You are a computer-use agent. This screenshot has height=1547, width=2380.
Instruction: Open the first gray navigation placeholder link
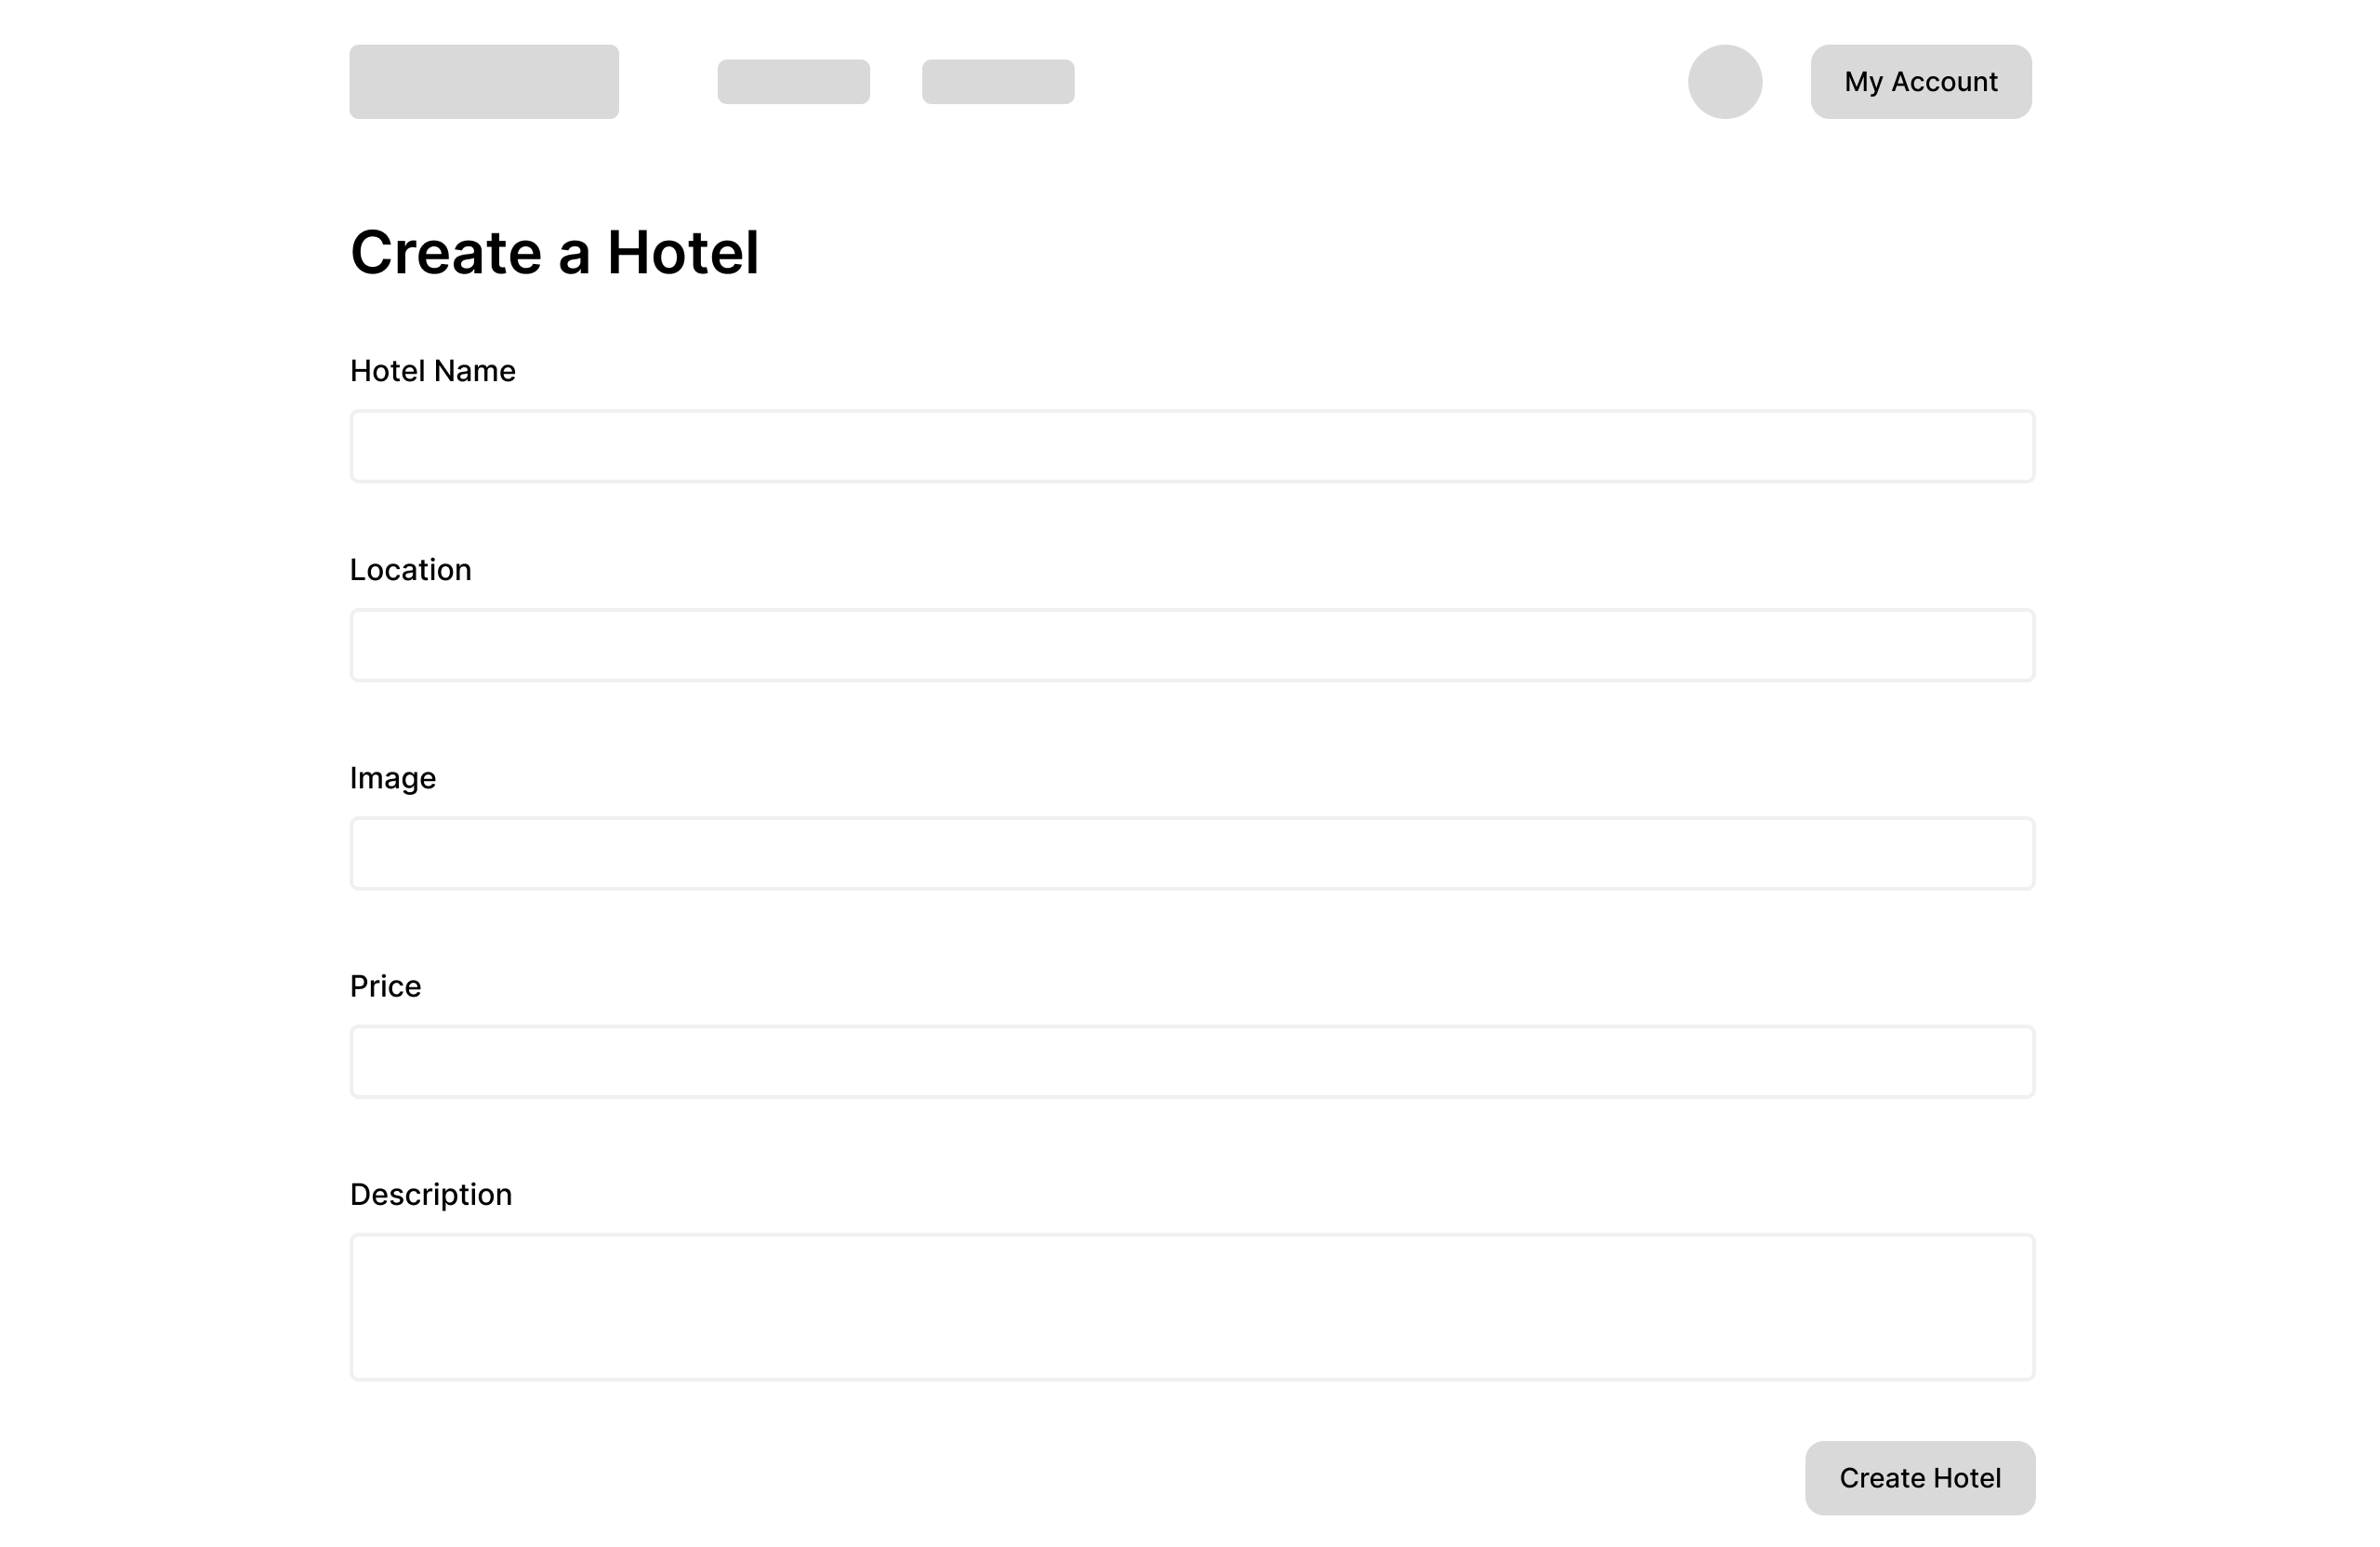point(793,82)
